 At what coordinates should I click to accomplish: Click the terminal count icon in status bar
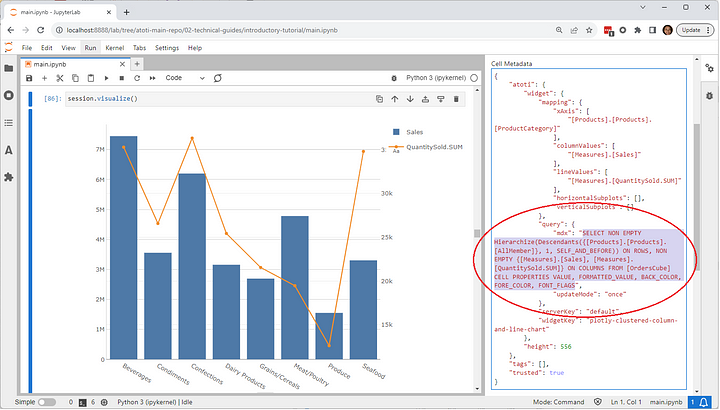(83, 402)
